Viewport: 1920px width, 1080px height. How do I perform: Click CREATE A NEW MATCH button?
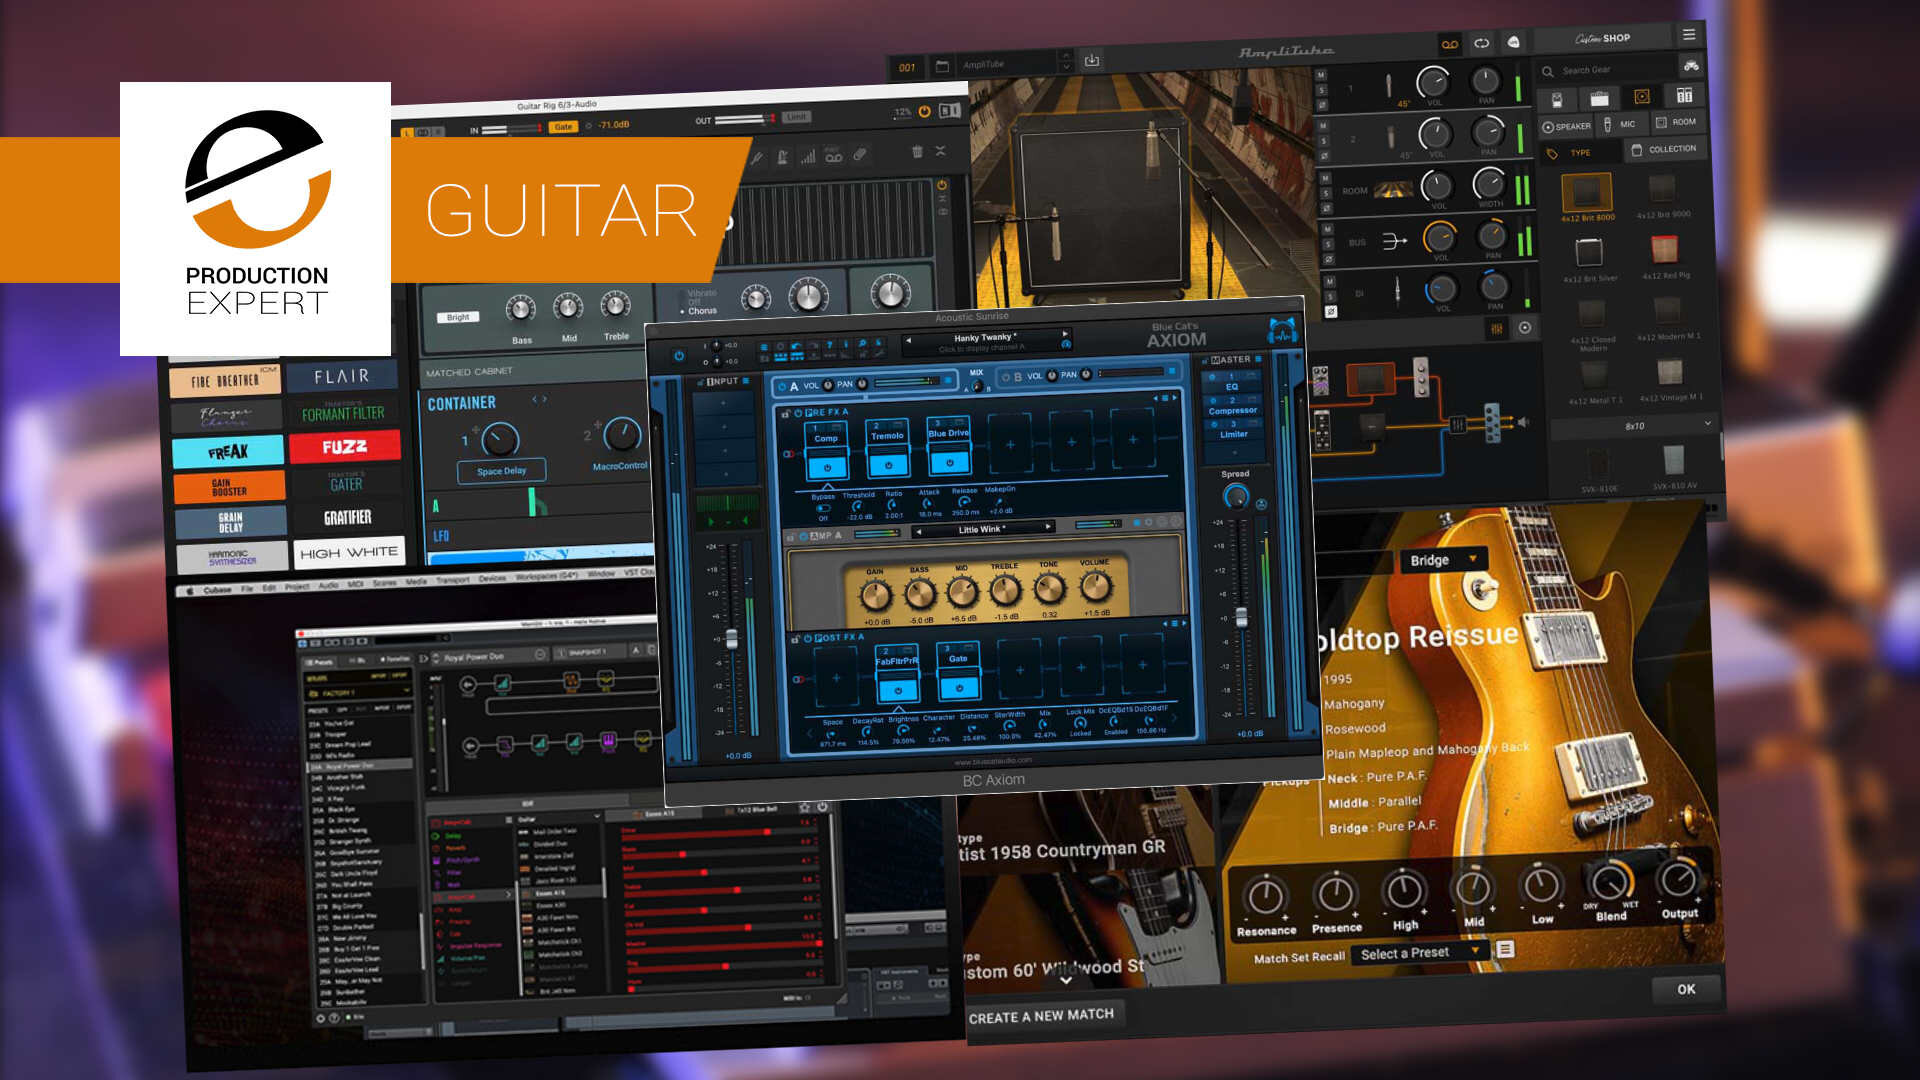(x=1041, y=1016)
